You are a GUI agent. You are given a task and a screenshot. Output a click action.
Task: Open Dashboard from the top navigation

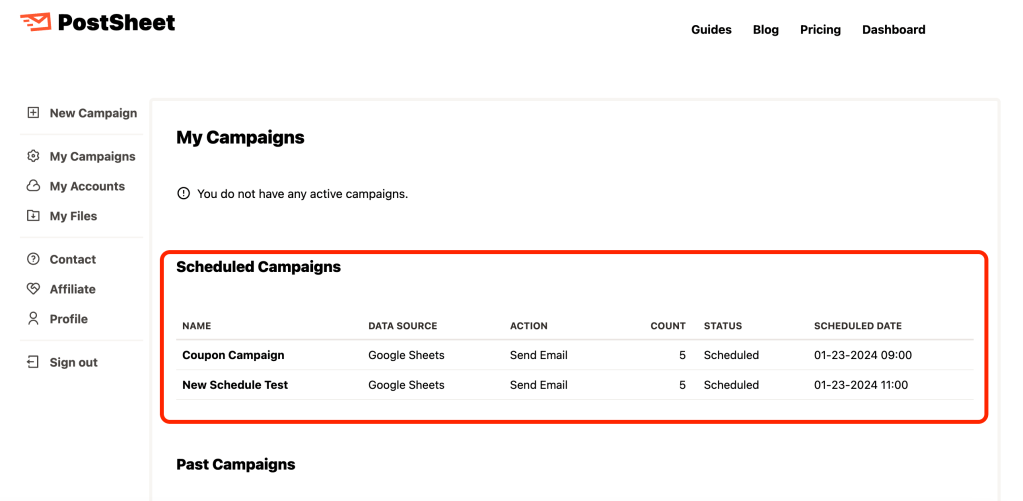(893, 30)
